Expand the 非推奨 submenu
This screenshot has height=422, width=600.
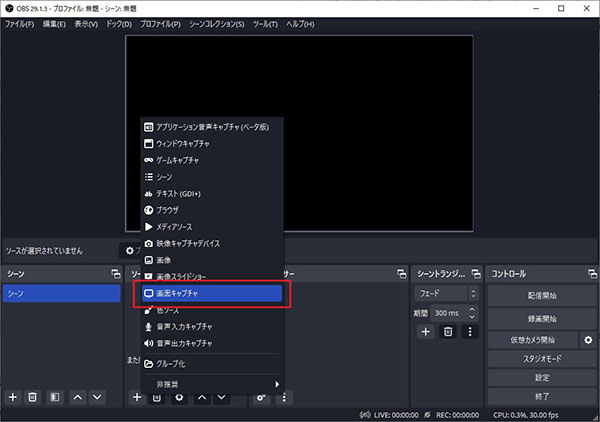coord(212,383)
